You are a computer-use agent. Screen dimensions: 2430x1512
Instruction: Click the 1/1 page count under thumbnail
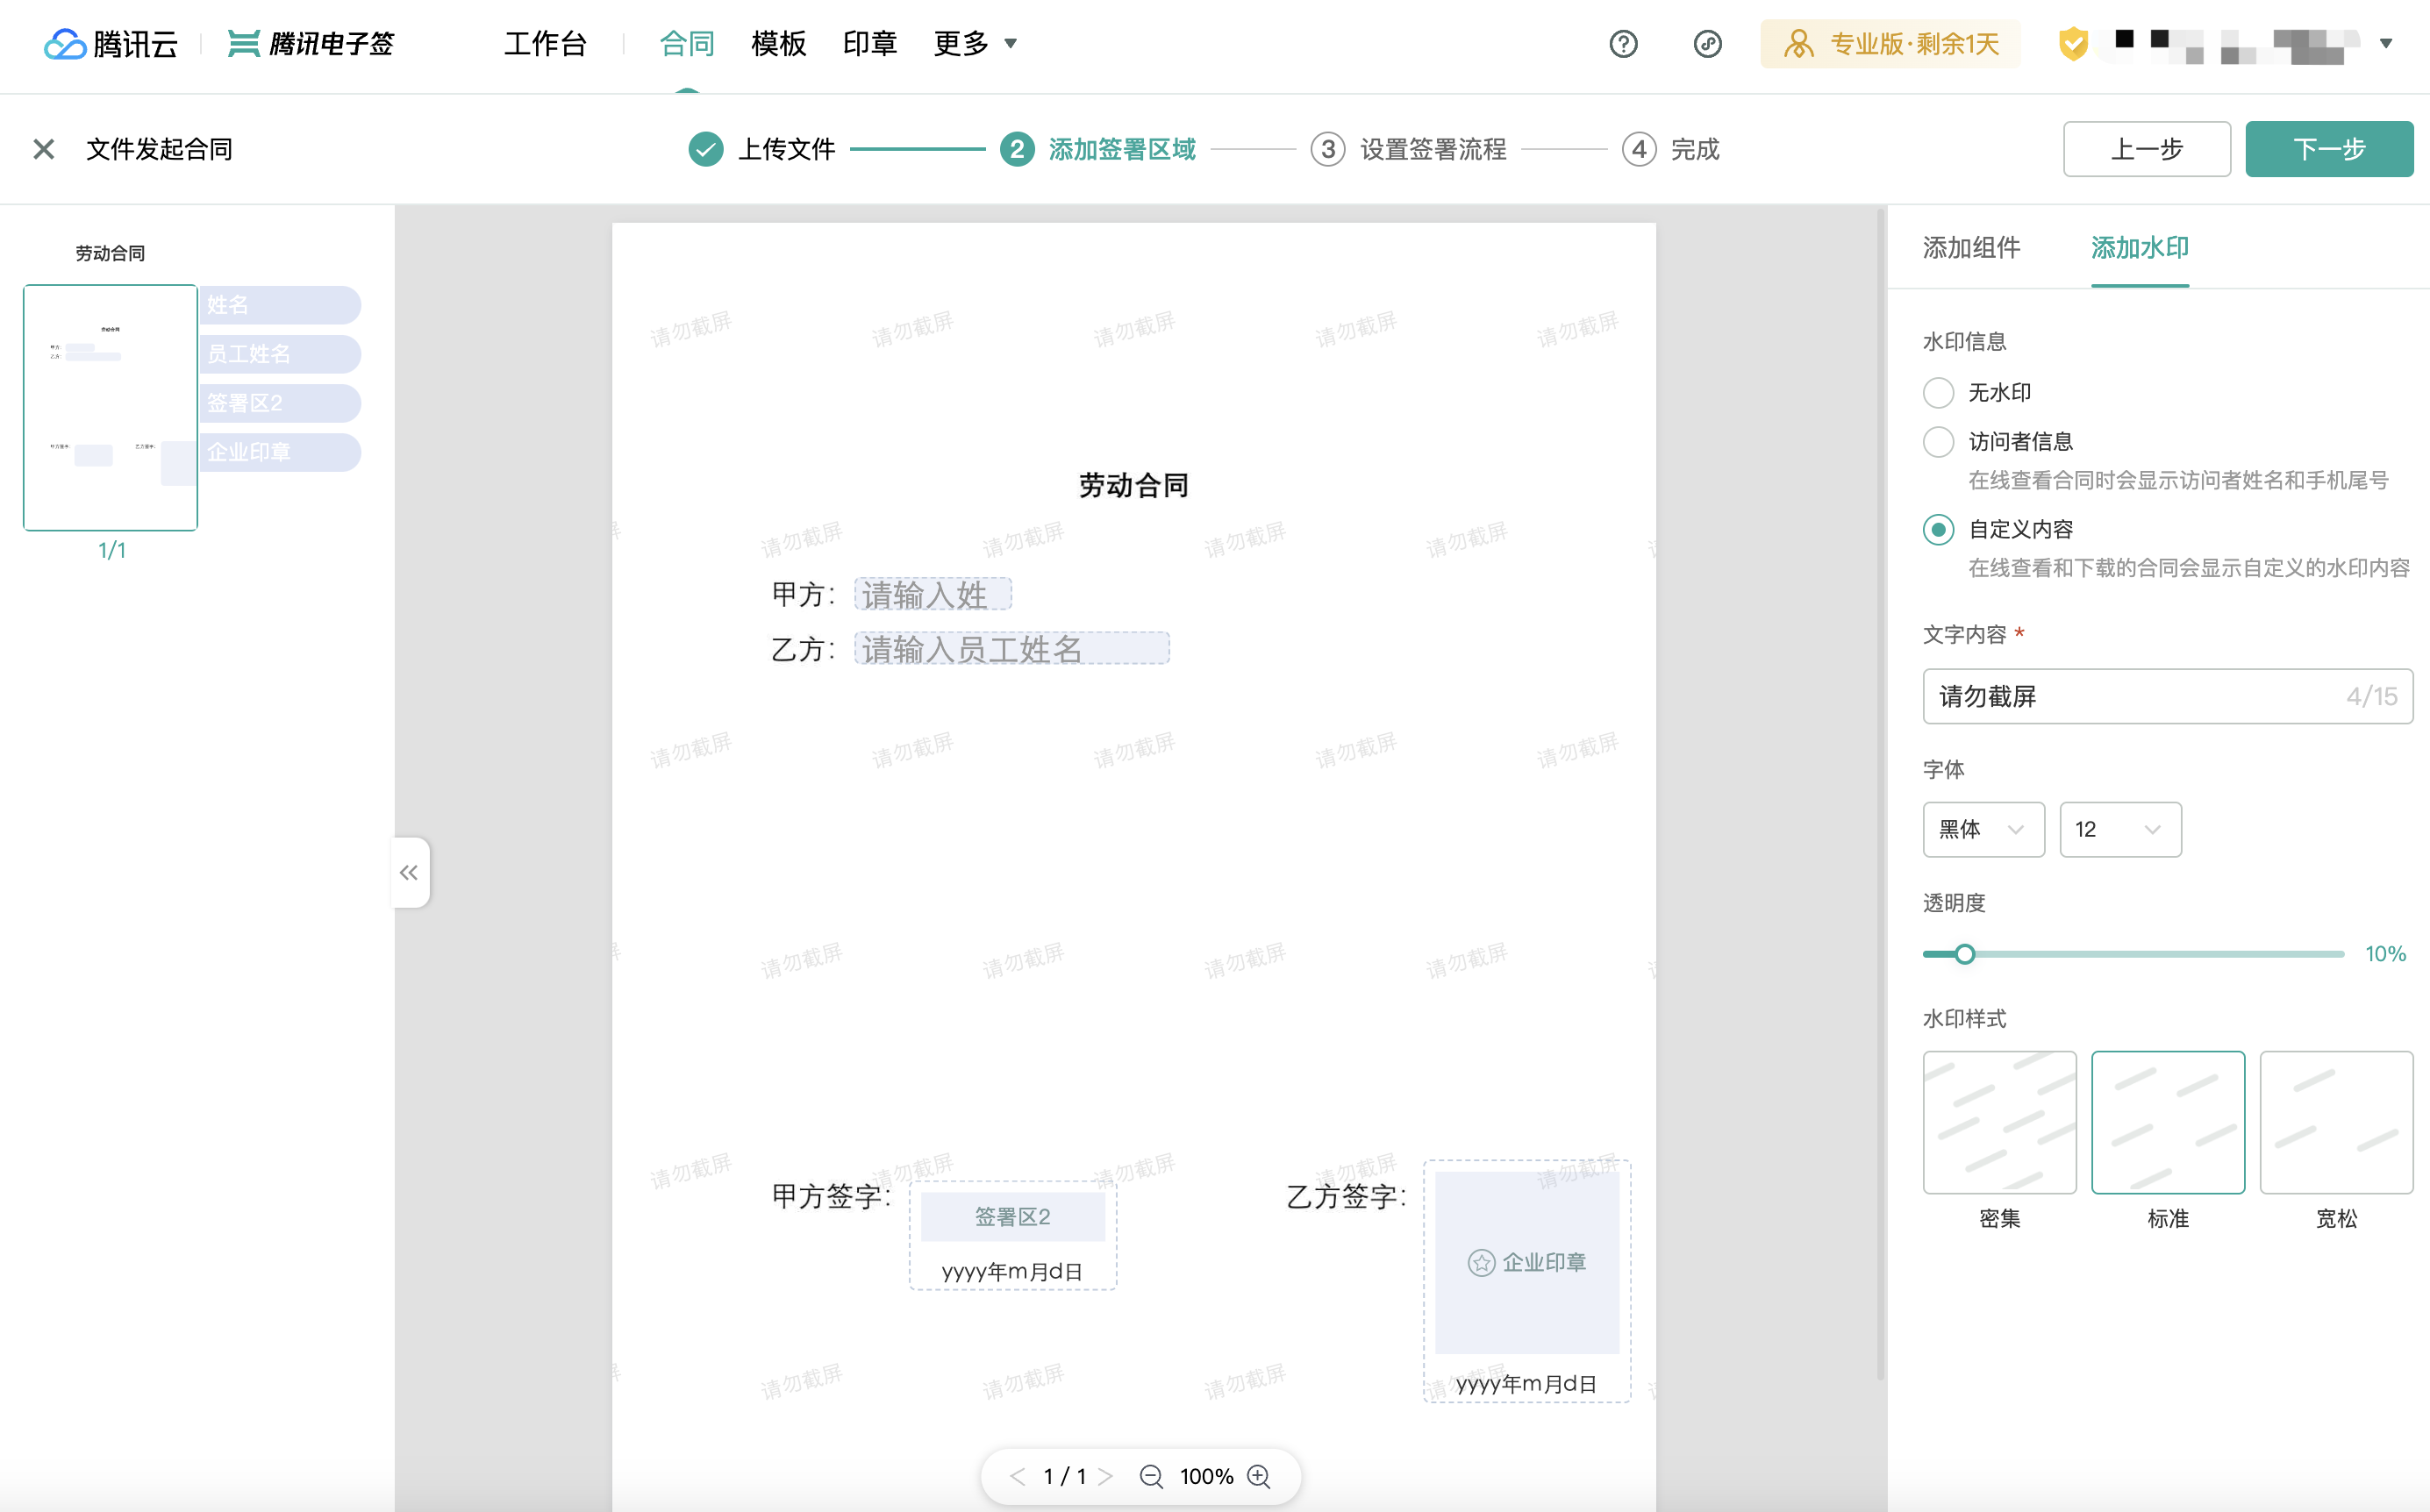click(111, 550)
